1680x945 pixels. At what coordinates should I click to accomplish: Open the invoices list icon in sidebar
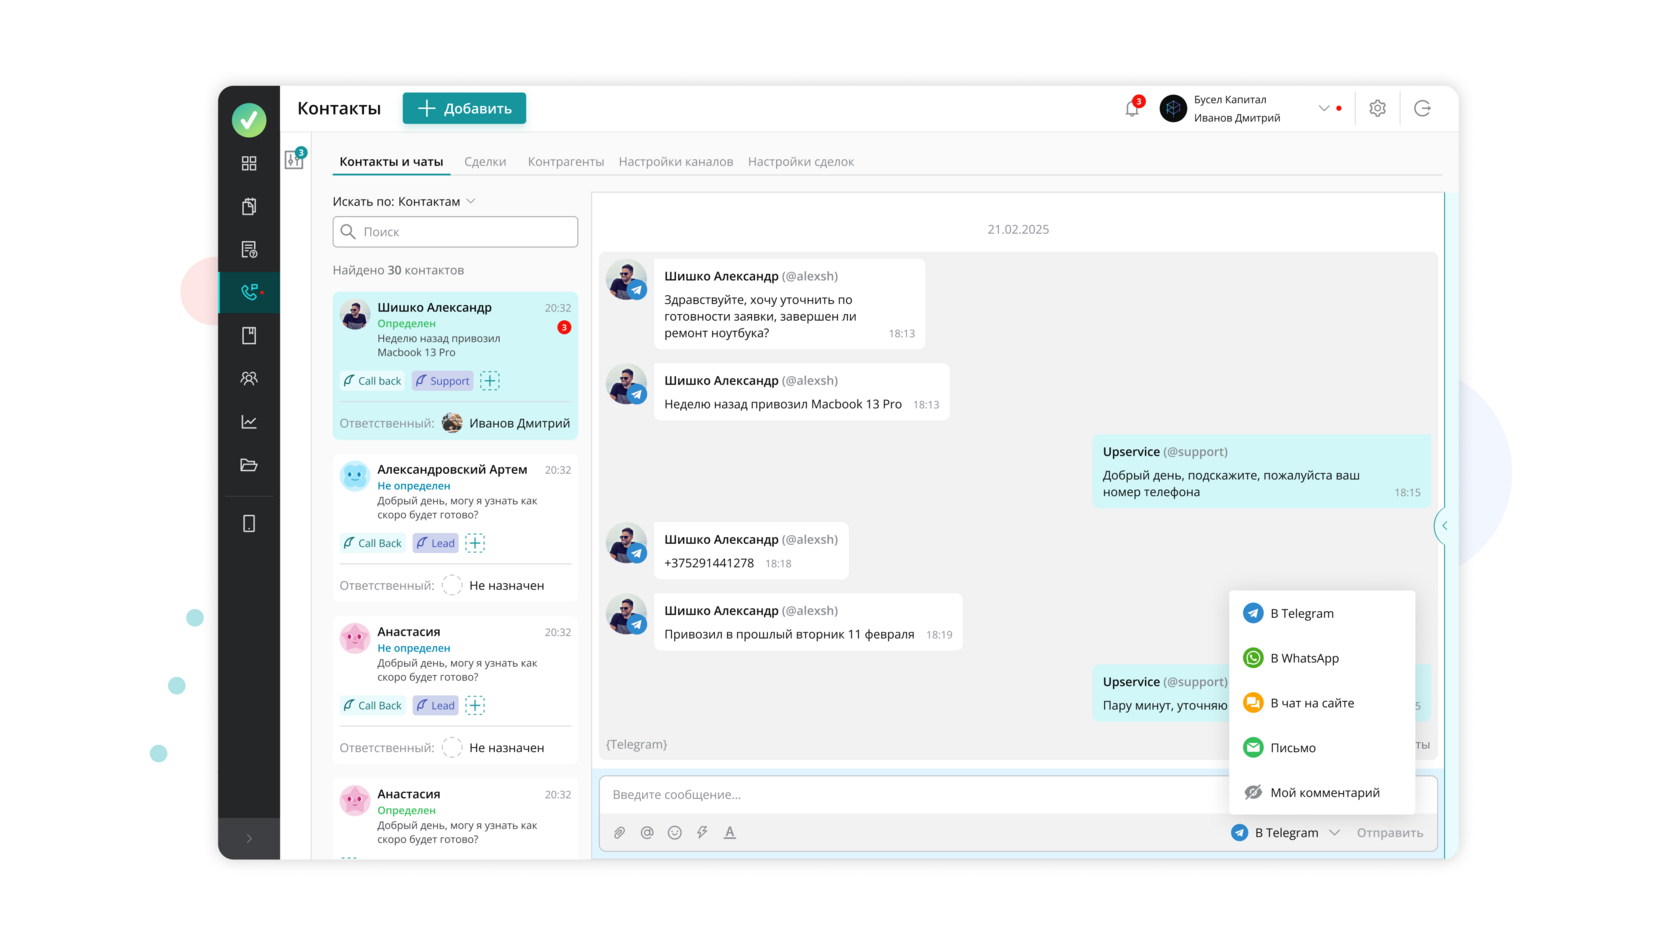pos(249,249)
